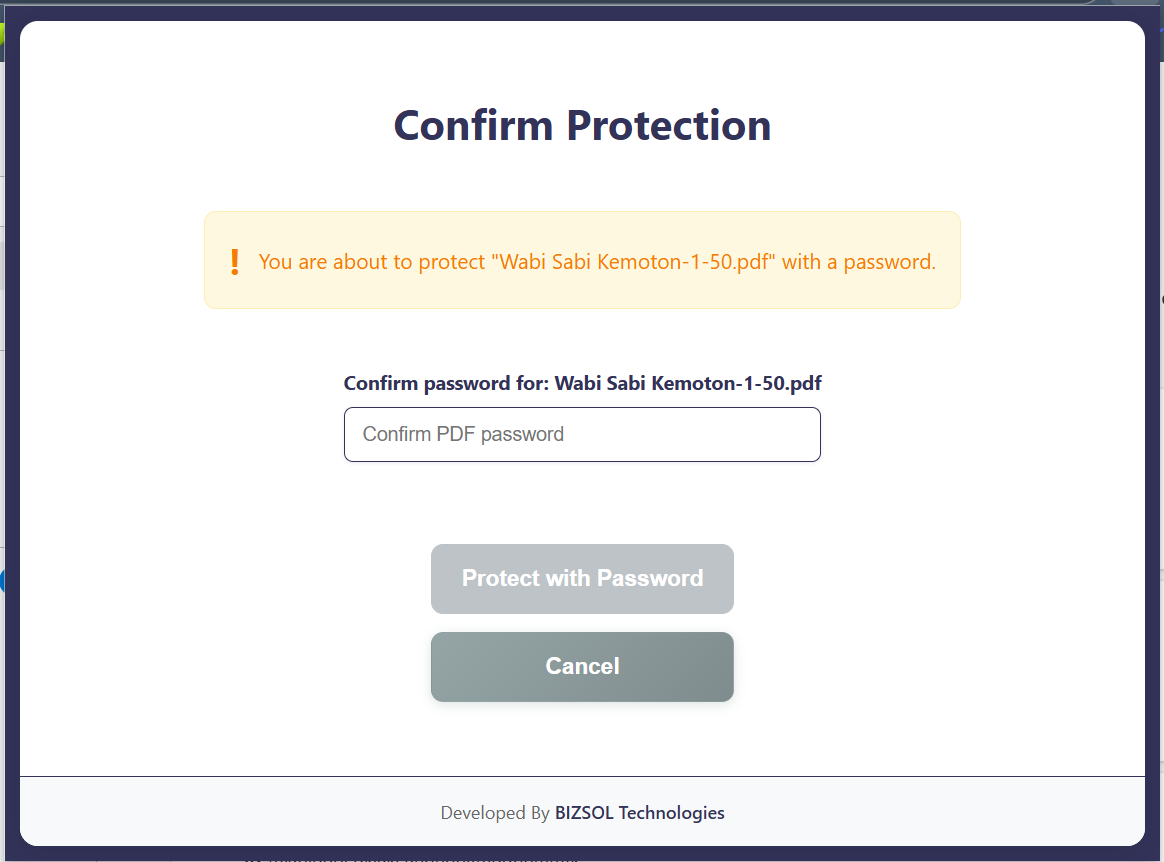1164x862 pixels.
Task: Click the word "Technologies" in the footer
Action: point(672,813)
